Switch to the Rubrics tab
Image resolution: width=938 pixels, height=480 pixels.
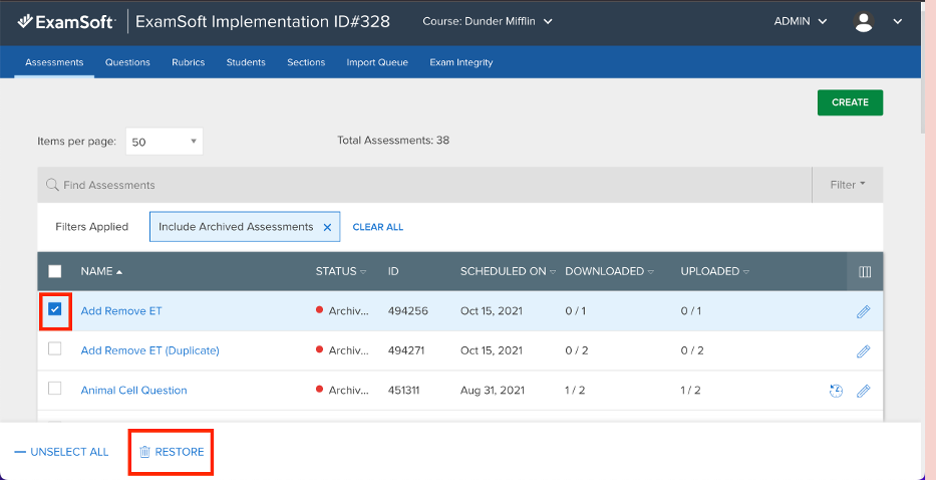pos(188,62)
